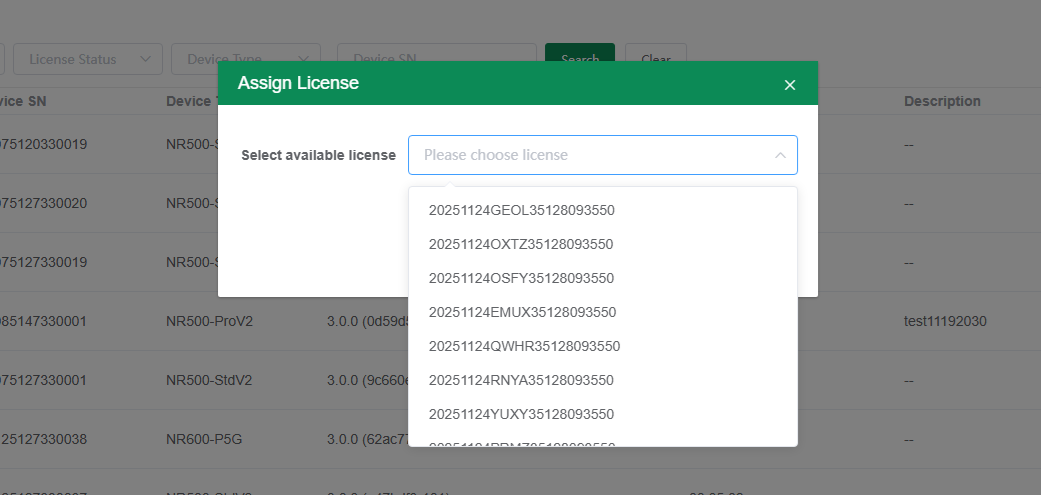The image size is (1041, 495).
Task: Collapse the license list via chevron arrow
Action: tap(779, 155)
